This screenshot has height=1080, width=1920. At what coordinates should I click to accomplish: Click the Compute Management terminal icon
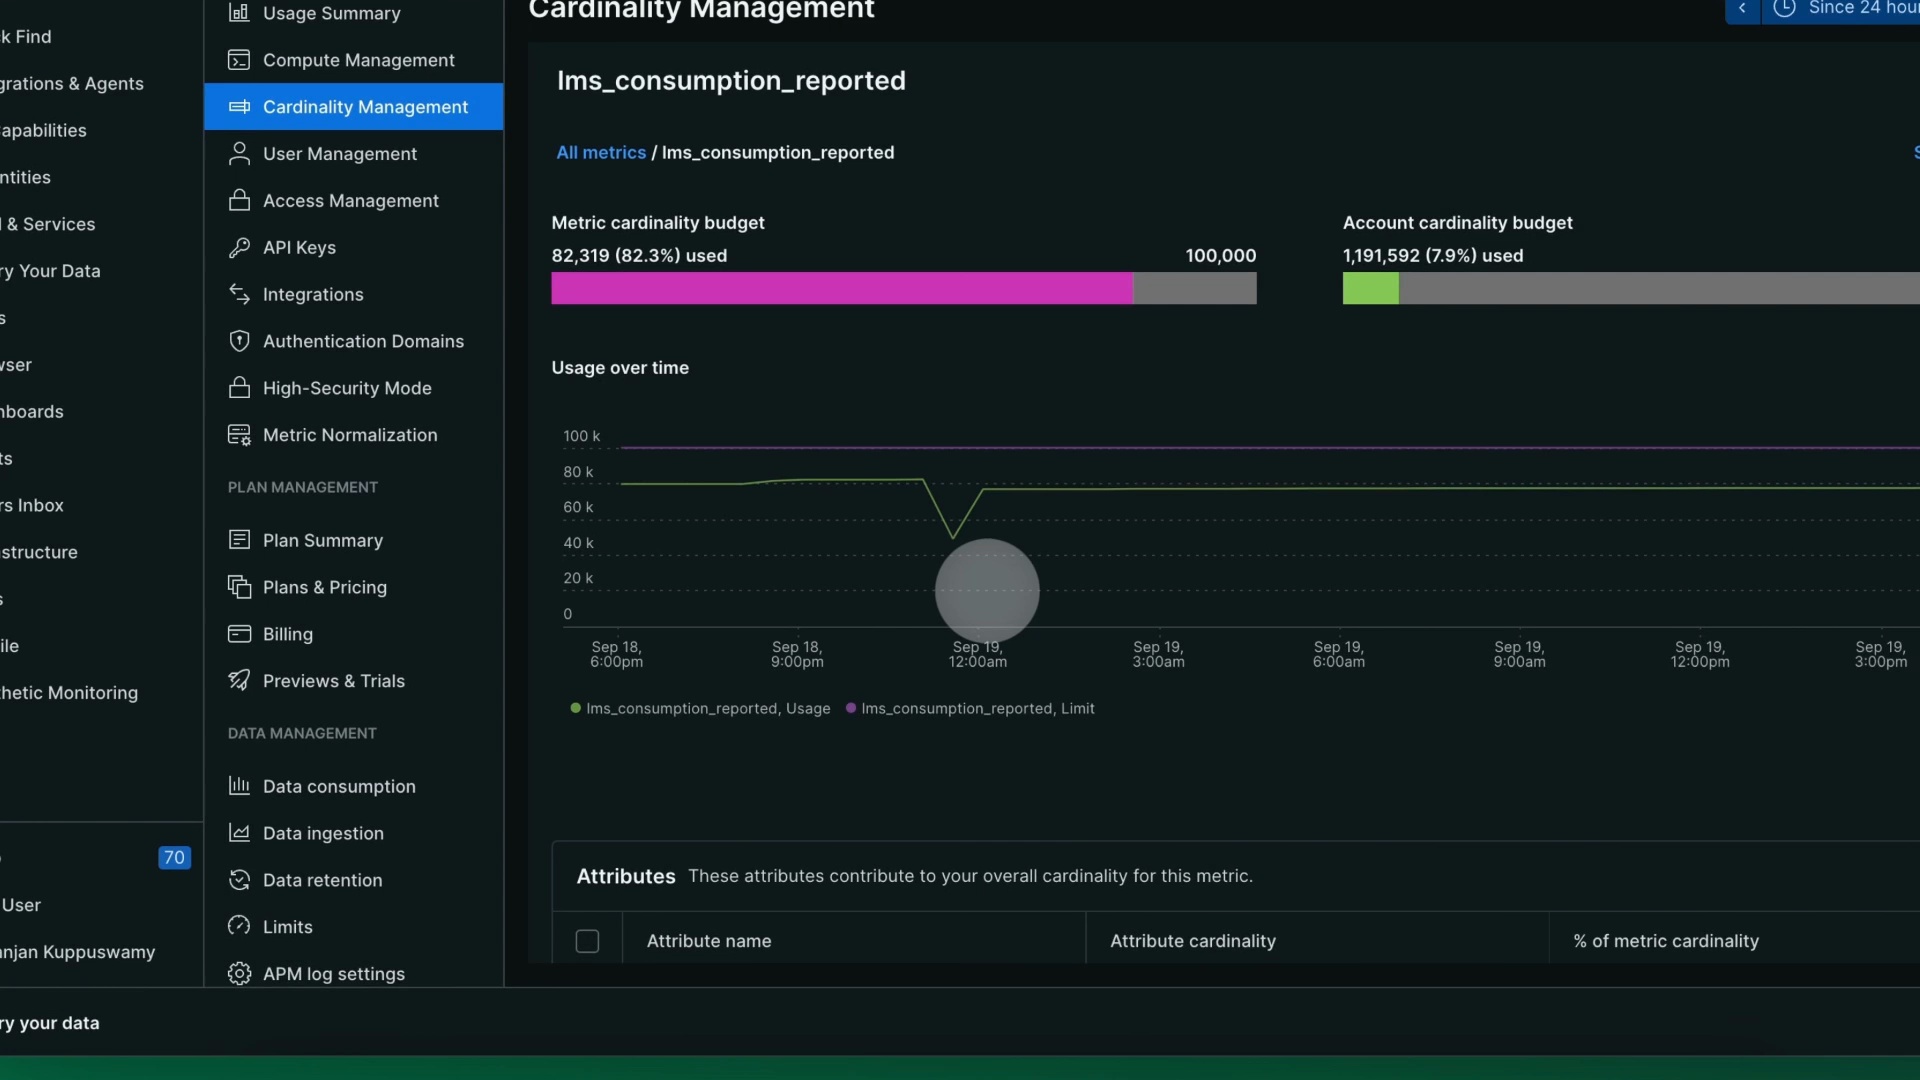[x=239, y=60]
